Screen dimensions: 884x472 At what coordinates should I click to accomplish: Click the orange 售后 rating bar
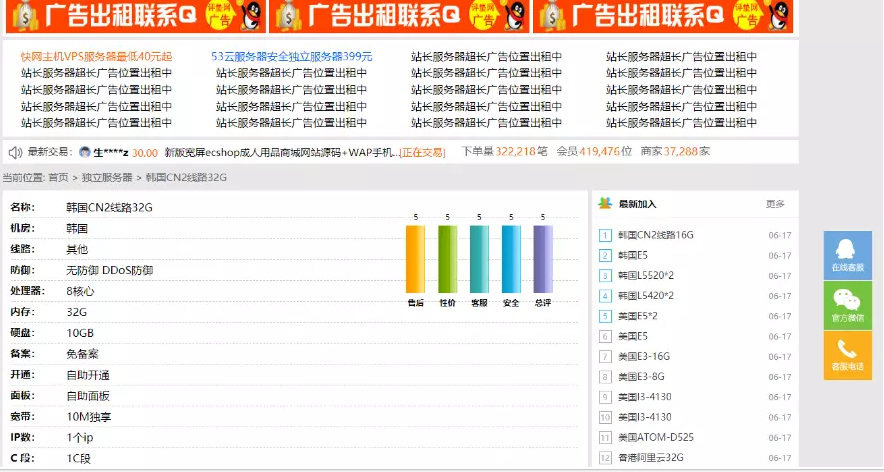click(x=415, y=259)
